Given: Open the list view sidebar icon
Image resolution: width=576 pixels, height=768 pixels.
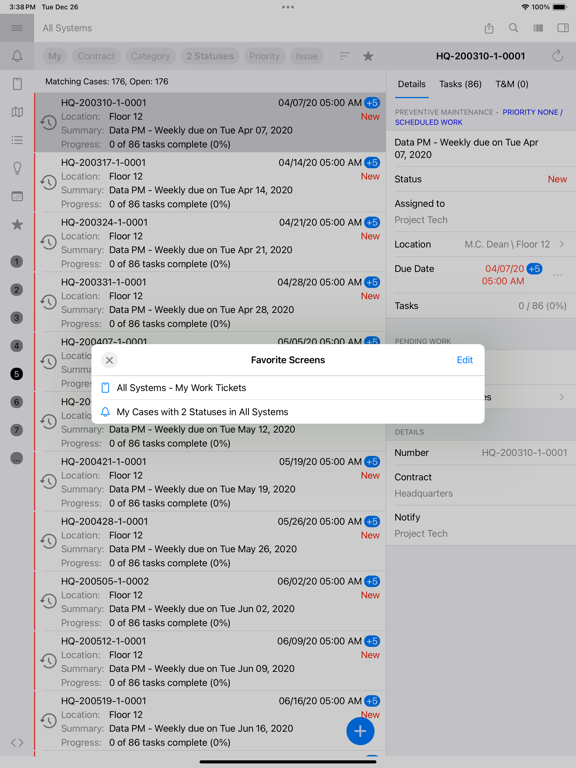Looking at the screenshot, I should pyautogui.click(x=17, y=140).
